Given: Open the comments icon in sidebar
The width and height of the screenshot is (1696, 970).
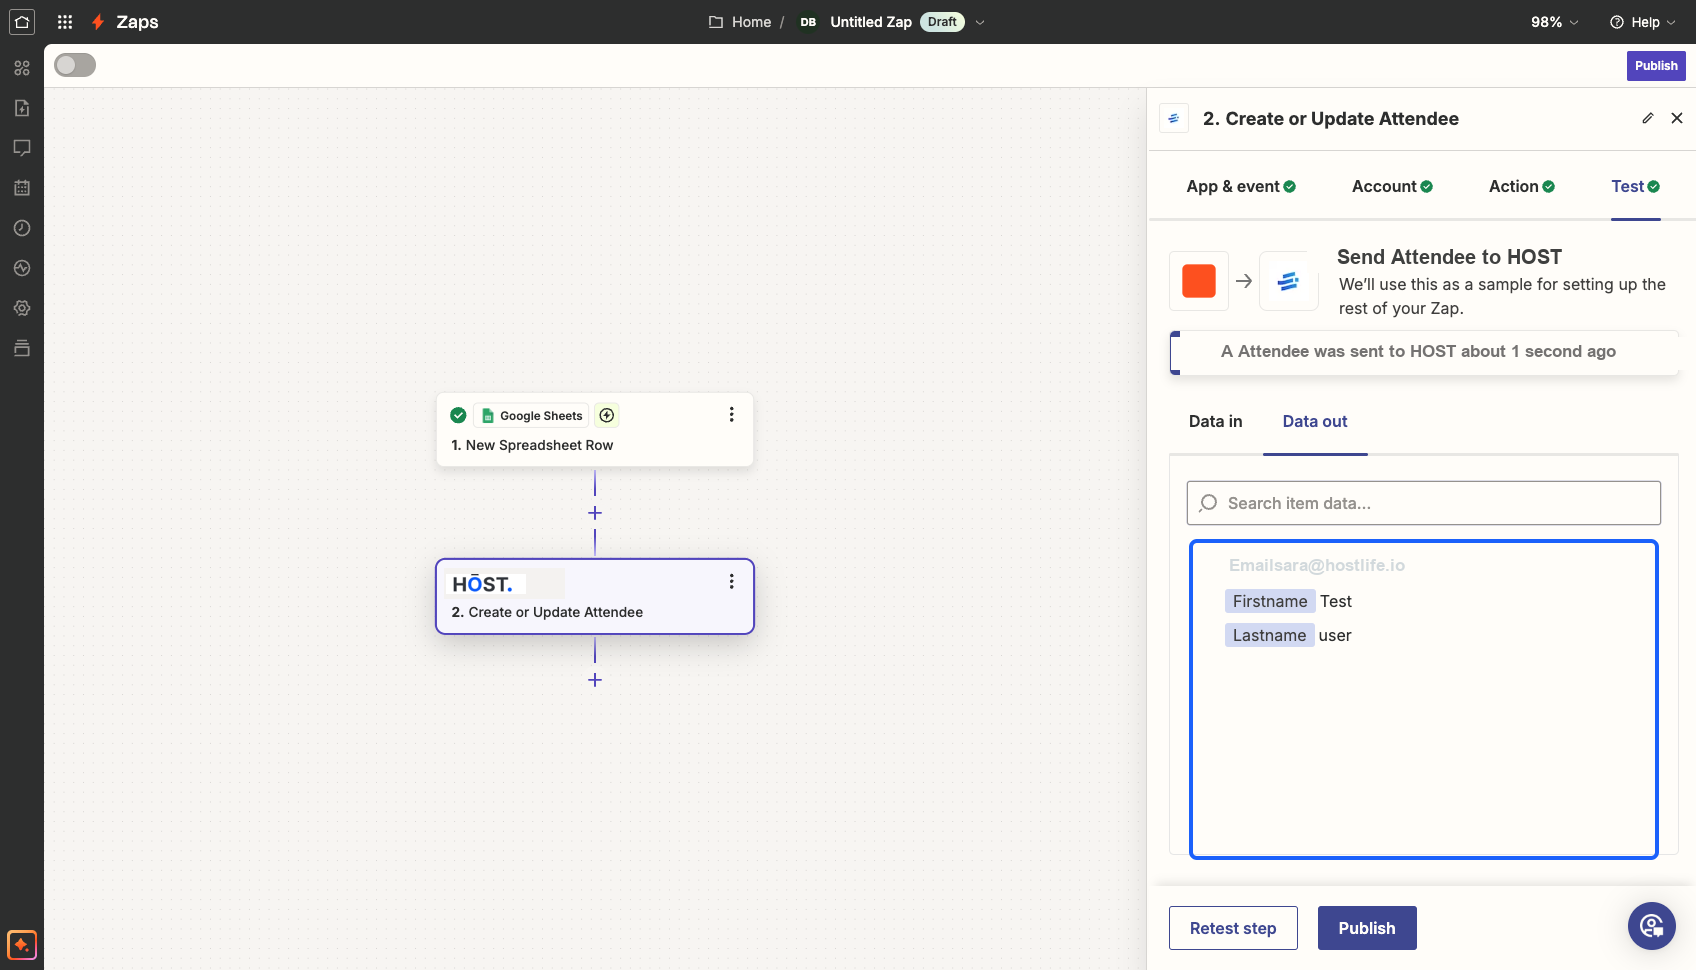Looking at the screenshot, I should [x=22, y=148].
